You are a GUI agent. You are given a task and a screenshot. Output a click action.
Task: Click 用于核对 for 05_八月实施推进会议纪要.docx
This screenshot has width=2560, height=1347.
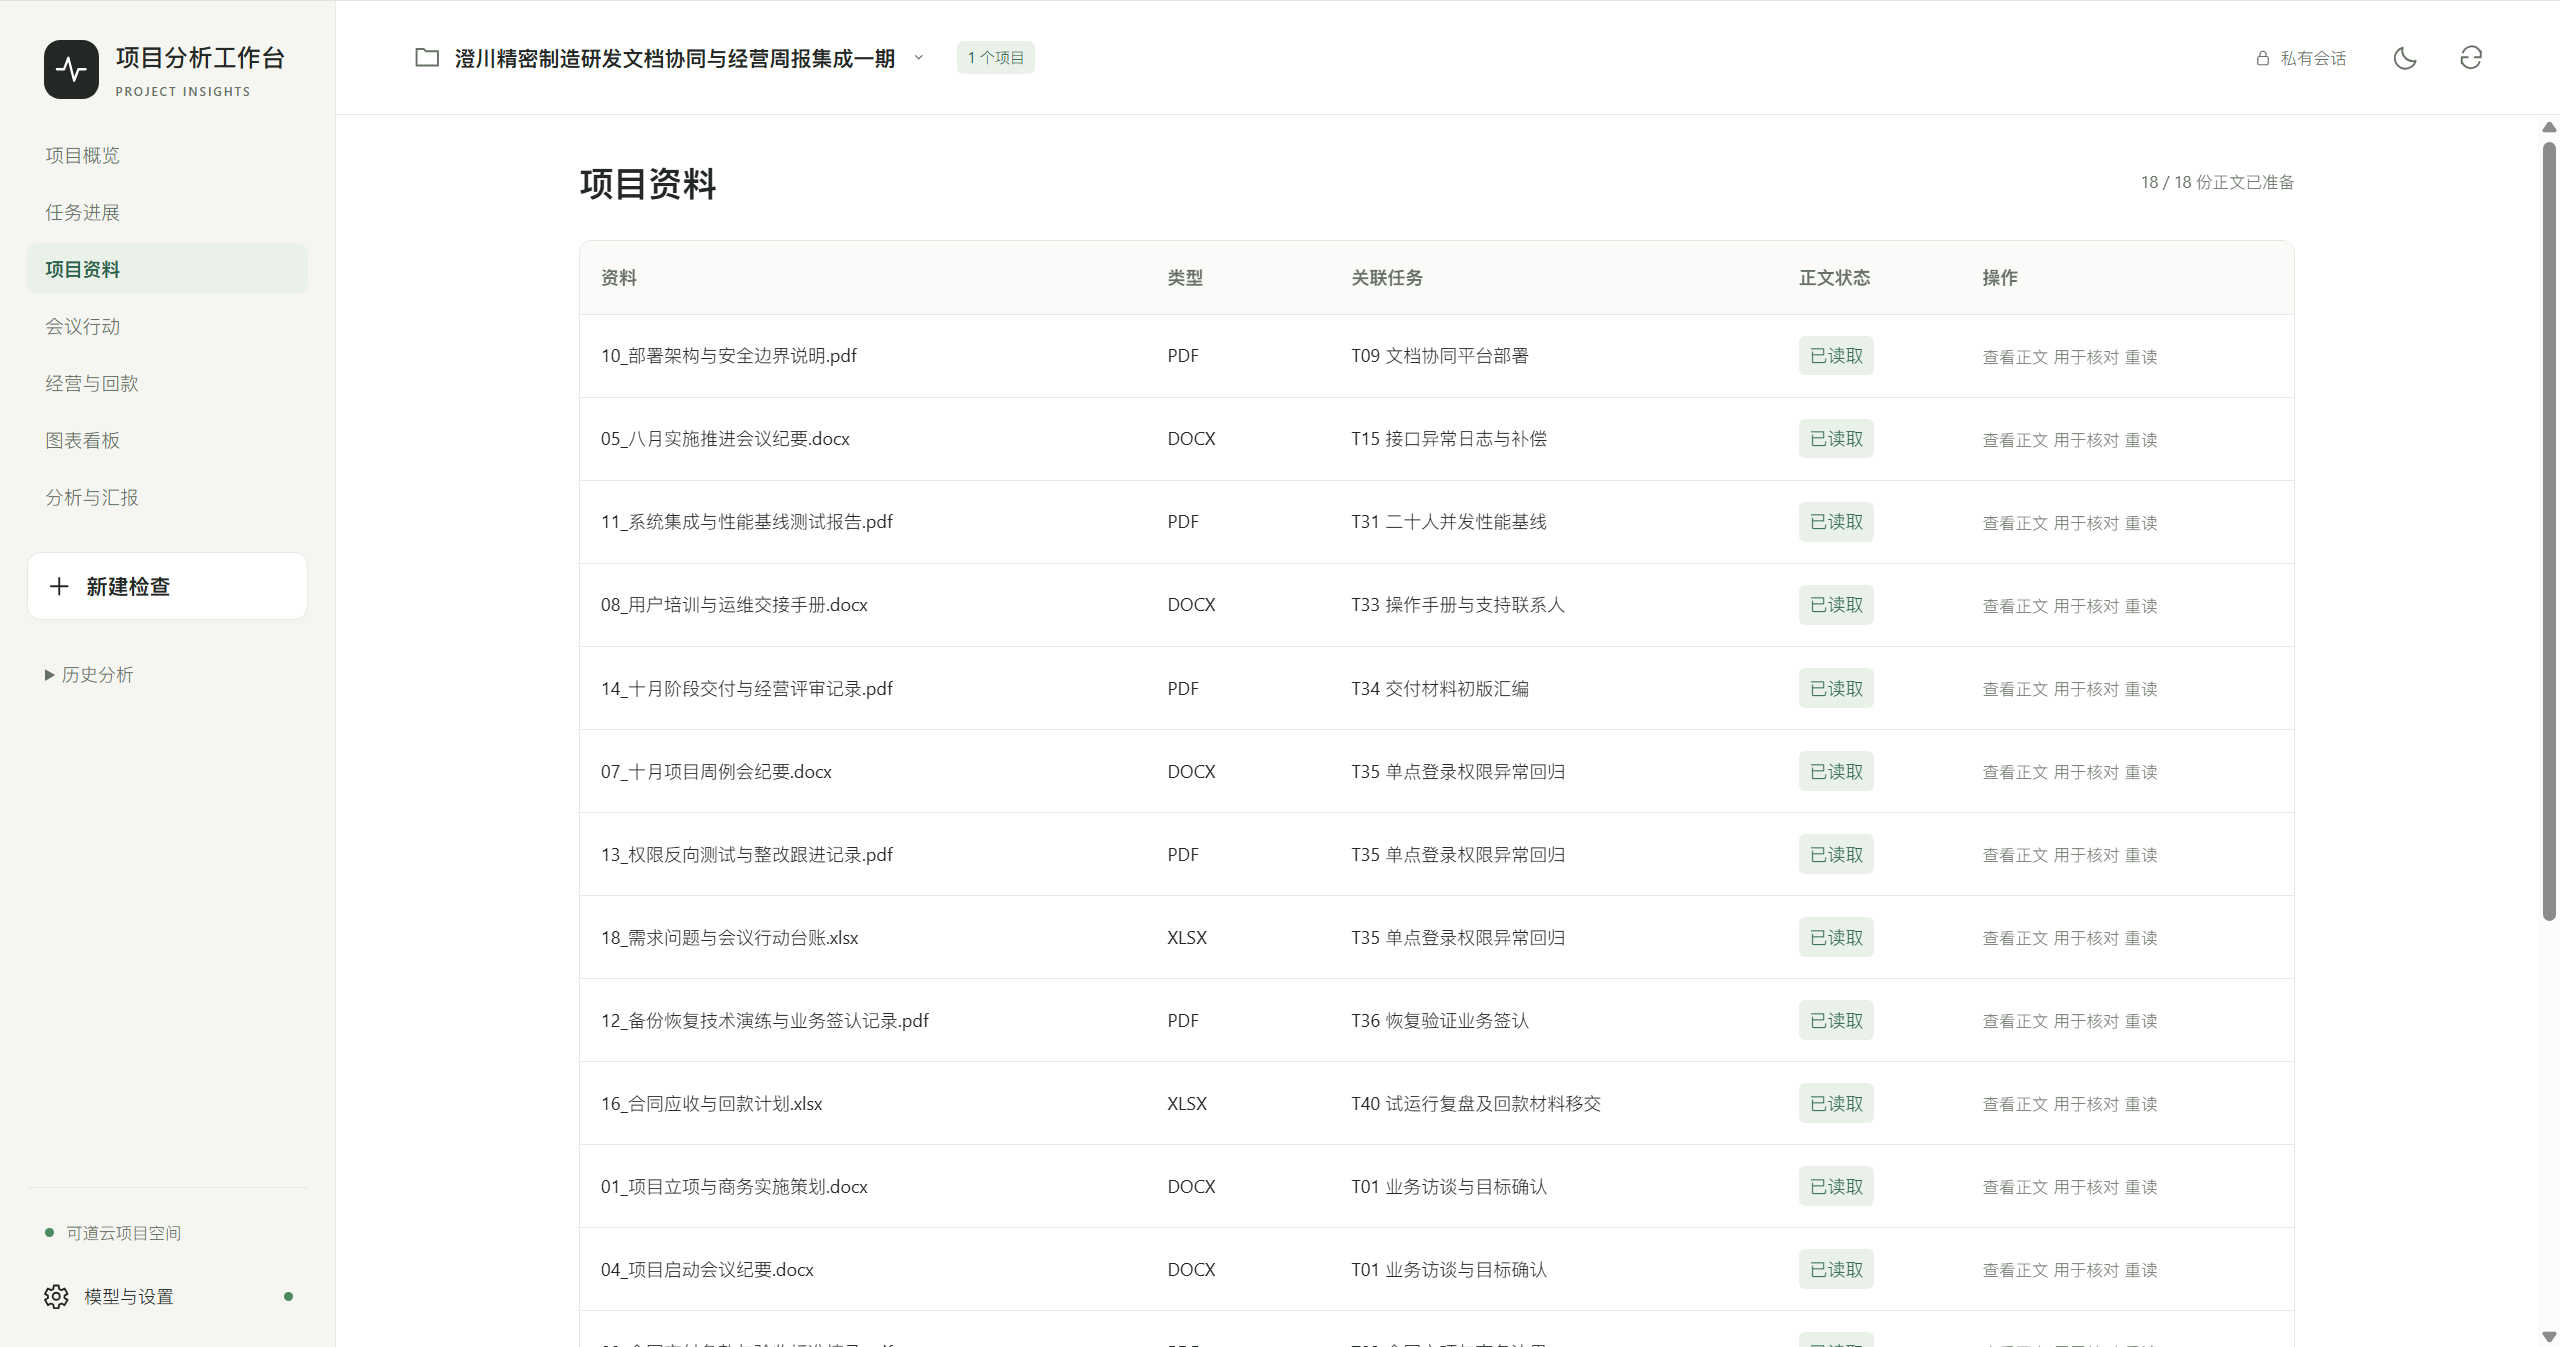(2086, 440)
